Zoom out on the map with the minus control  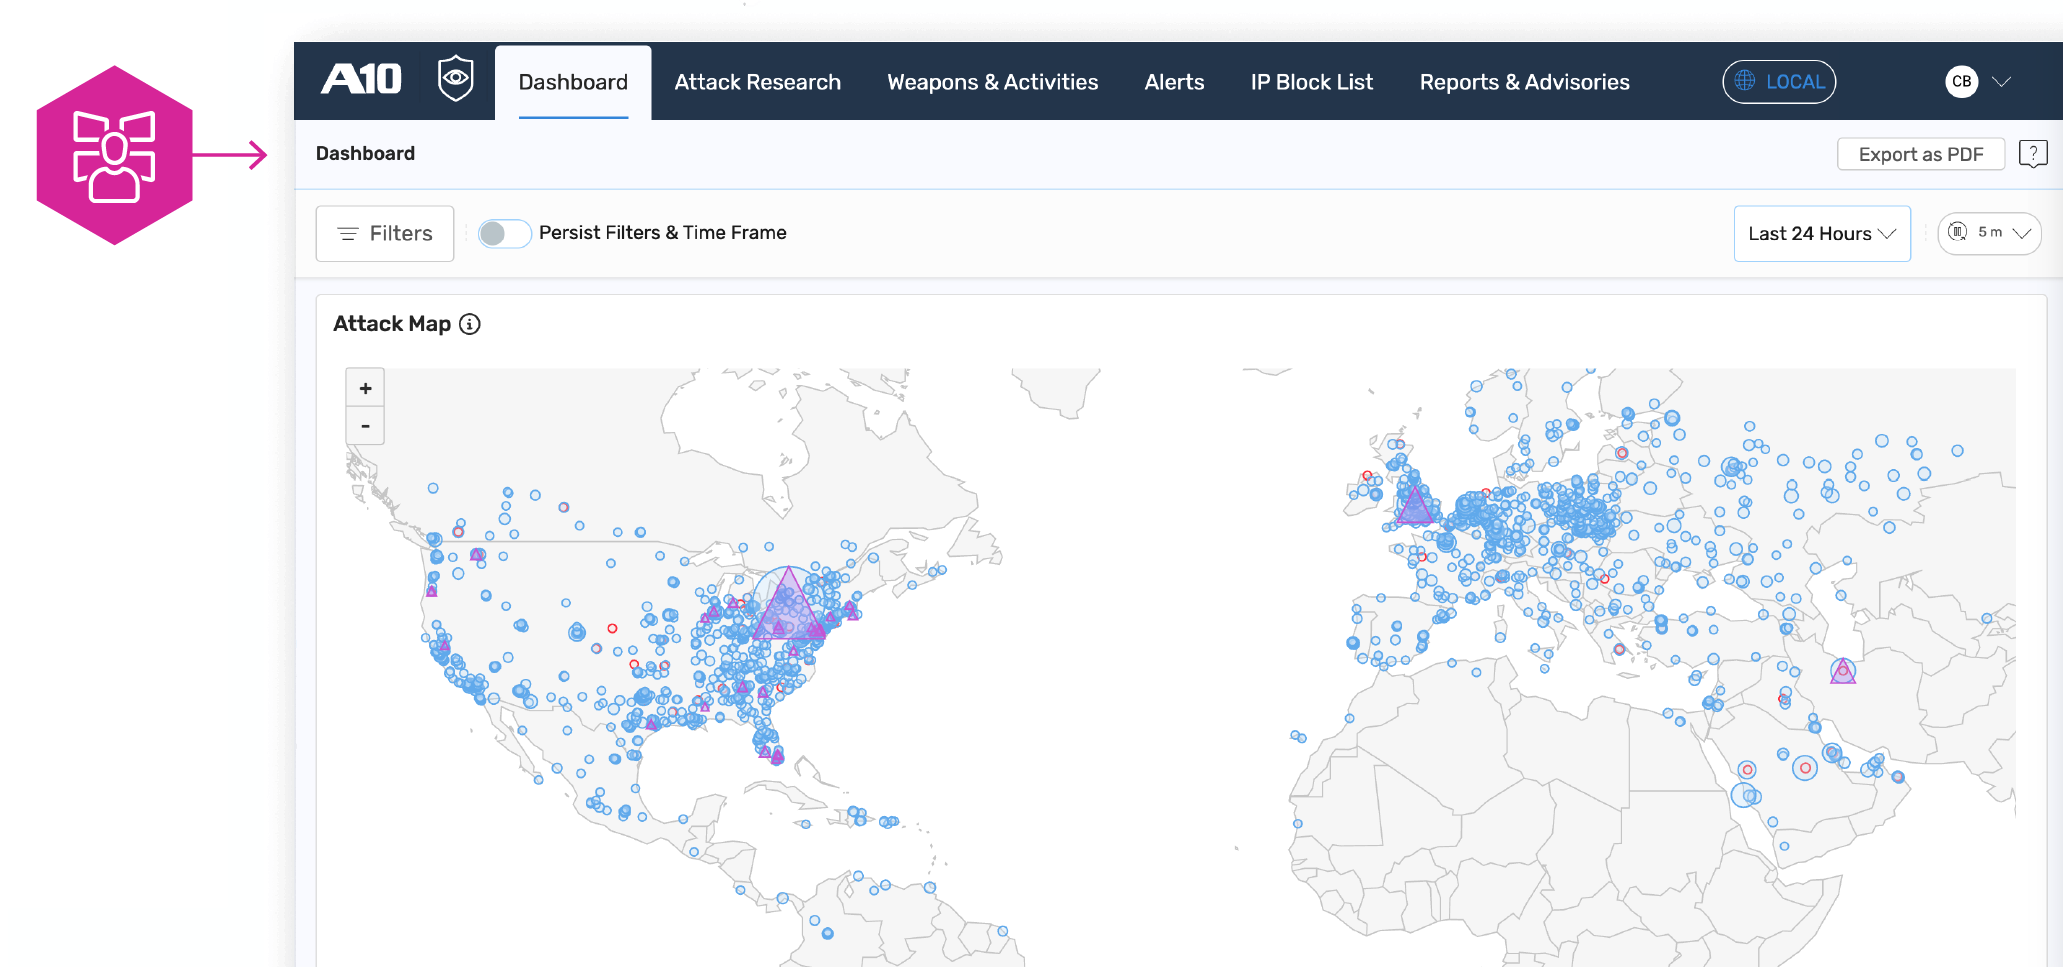365,425
